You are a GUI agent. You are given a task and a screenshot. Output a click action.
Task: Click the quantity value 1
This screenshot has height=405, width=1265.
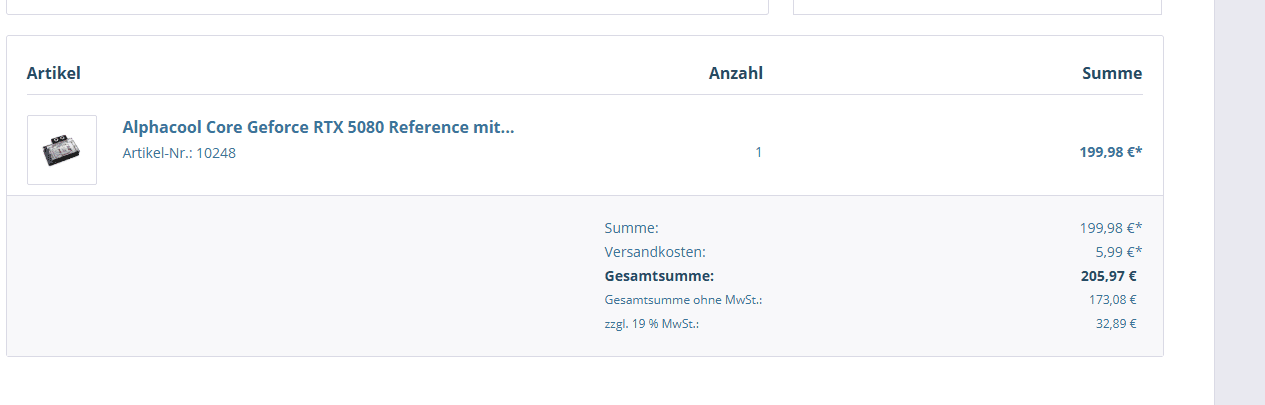[x=758, y=152]
